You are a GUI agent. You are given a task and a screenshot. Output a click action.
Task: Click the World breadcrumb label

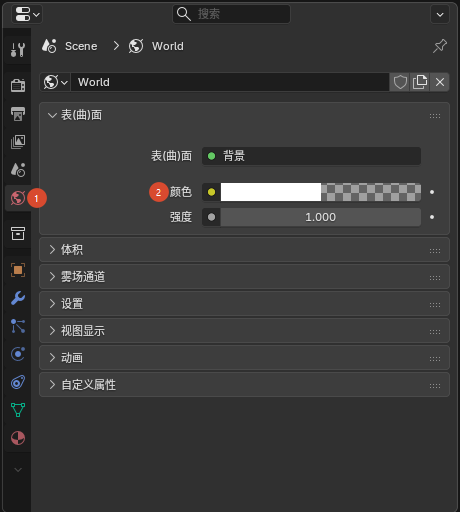point(168,46)
